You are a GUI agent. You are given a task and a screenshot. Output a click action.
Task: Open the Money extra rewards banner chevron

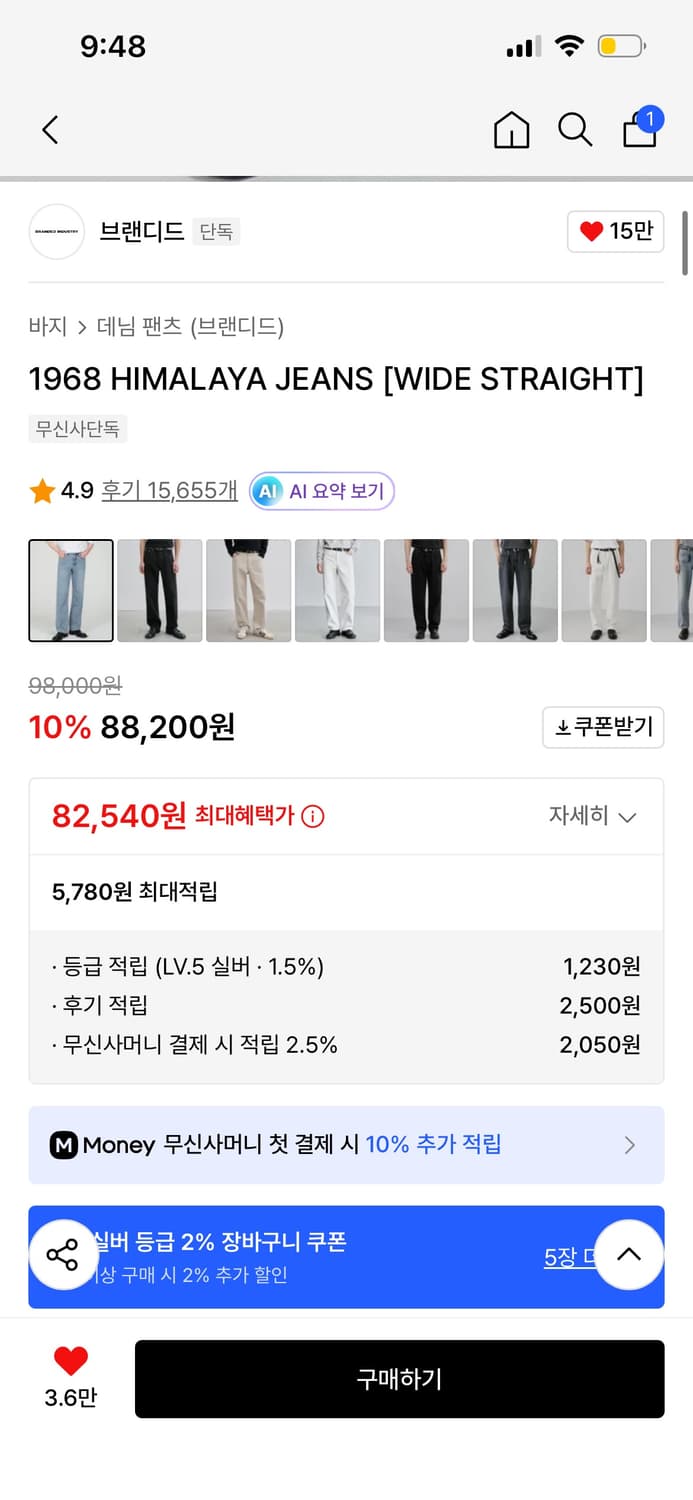(x=628, y=1145)
